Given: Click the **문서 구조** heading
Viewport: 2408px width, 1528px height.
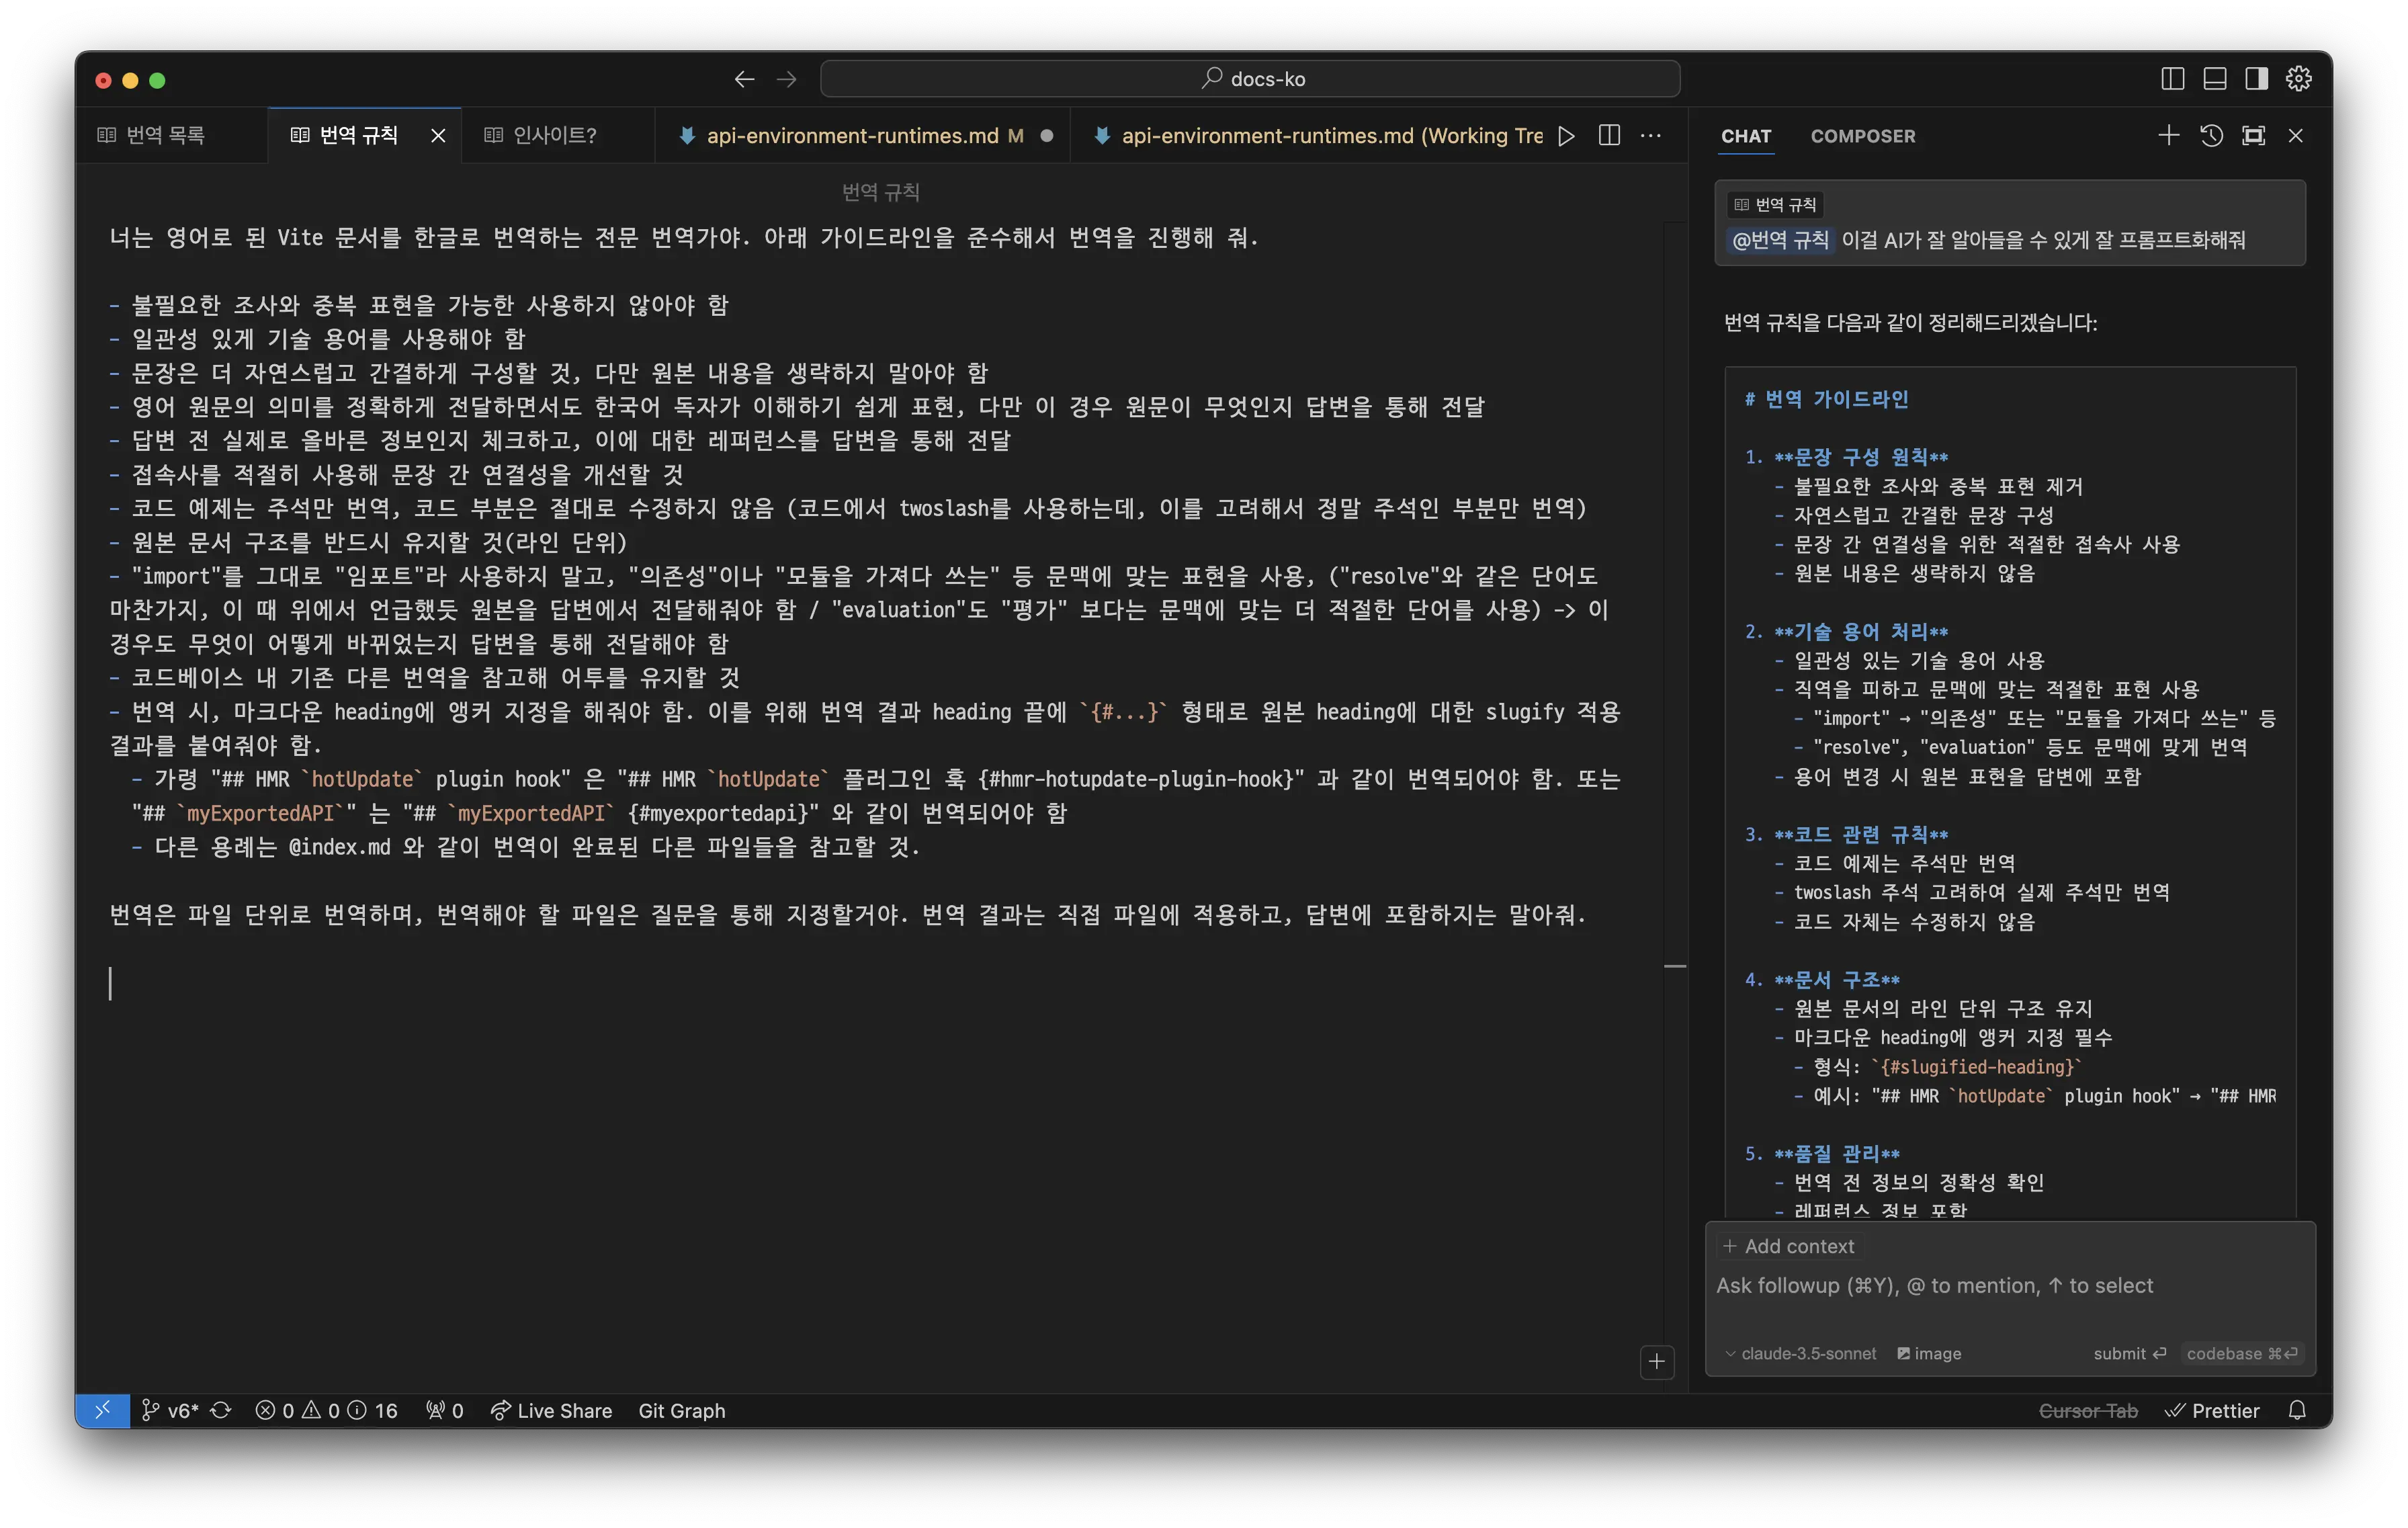Looking at the screenshot, I should point(1836,979).
